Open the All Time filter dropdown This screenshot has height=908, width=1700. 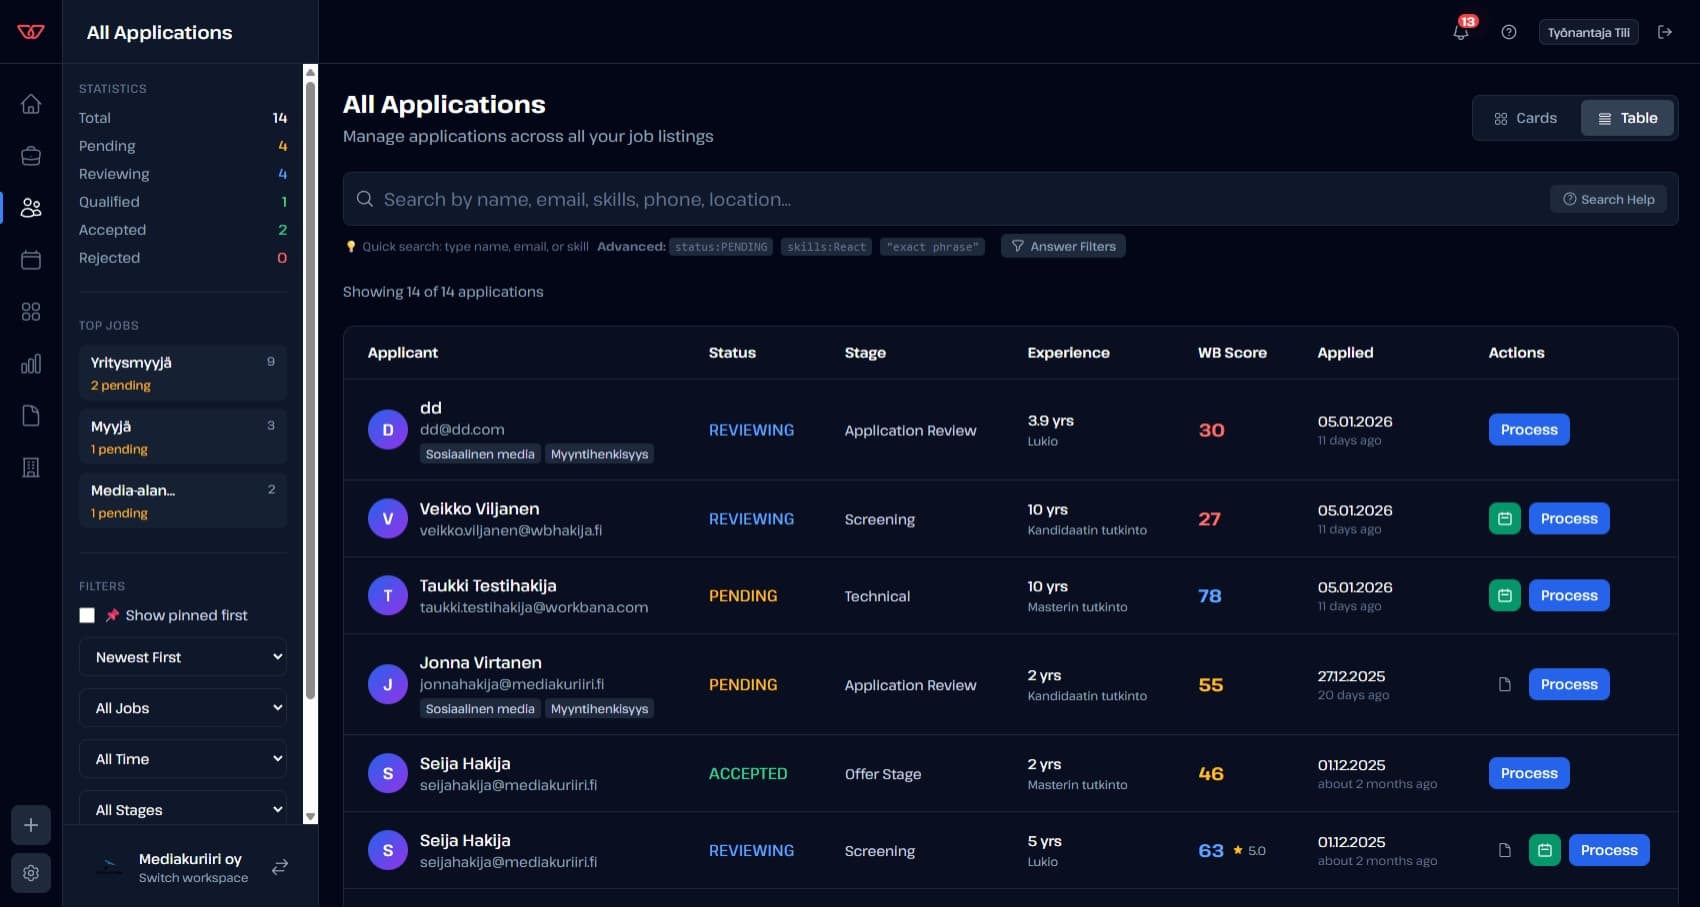point(183,759)
